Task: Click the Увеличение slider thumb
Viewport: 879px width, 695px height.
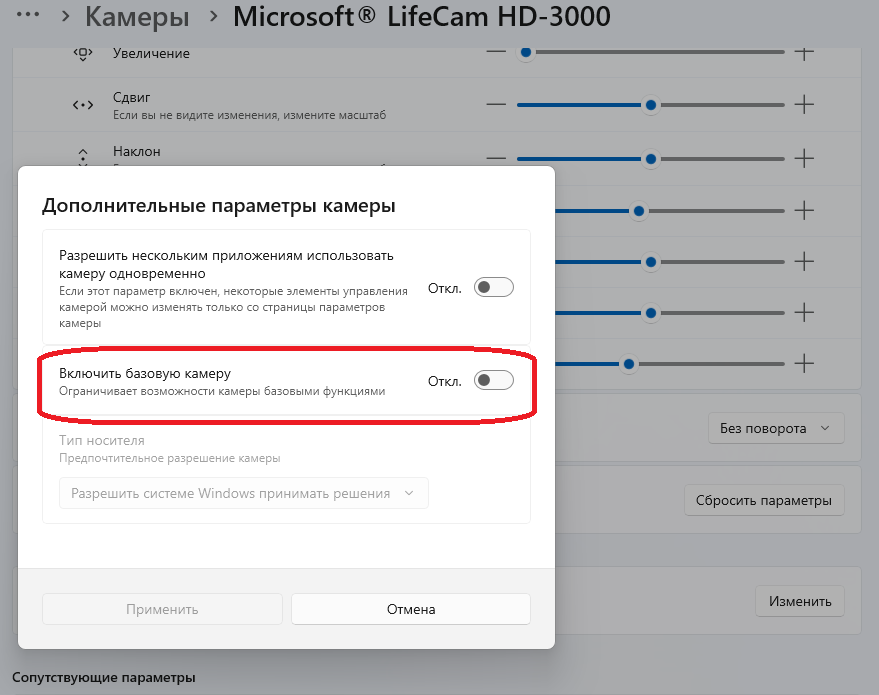Action: point(526,52)
